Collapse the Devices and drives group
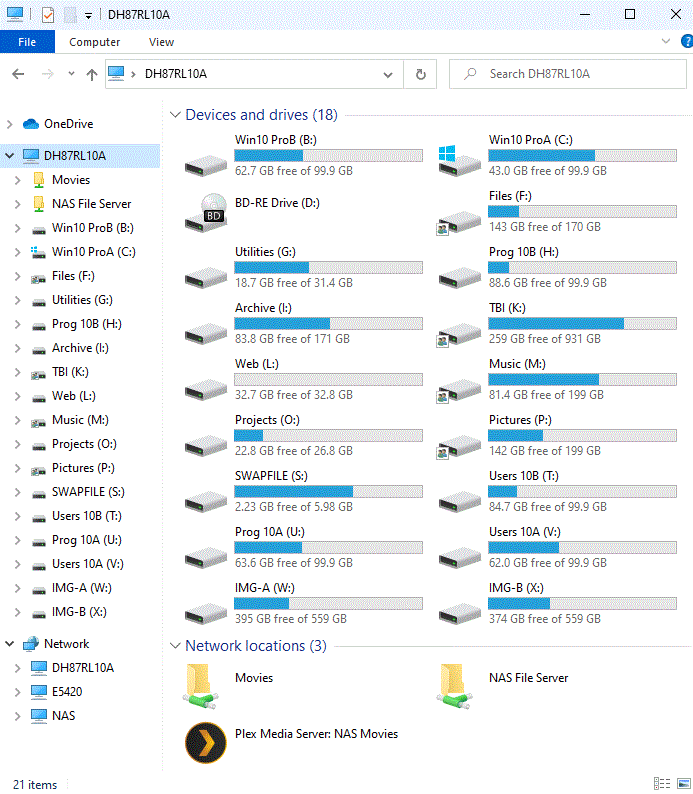 [x=175, y=115]
